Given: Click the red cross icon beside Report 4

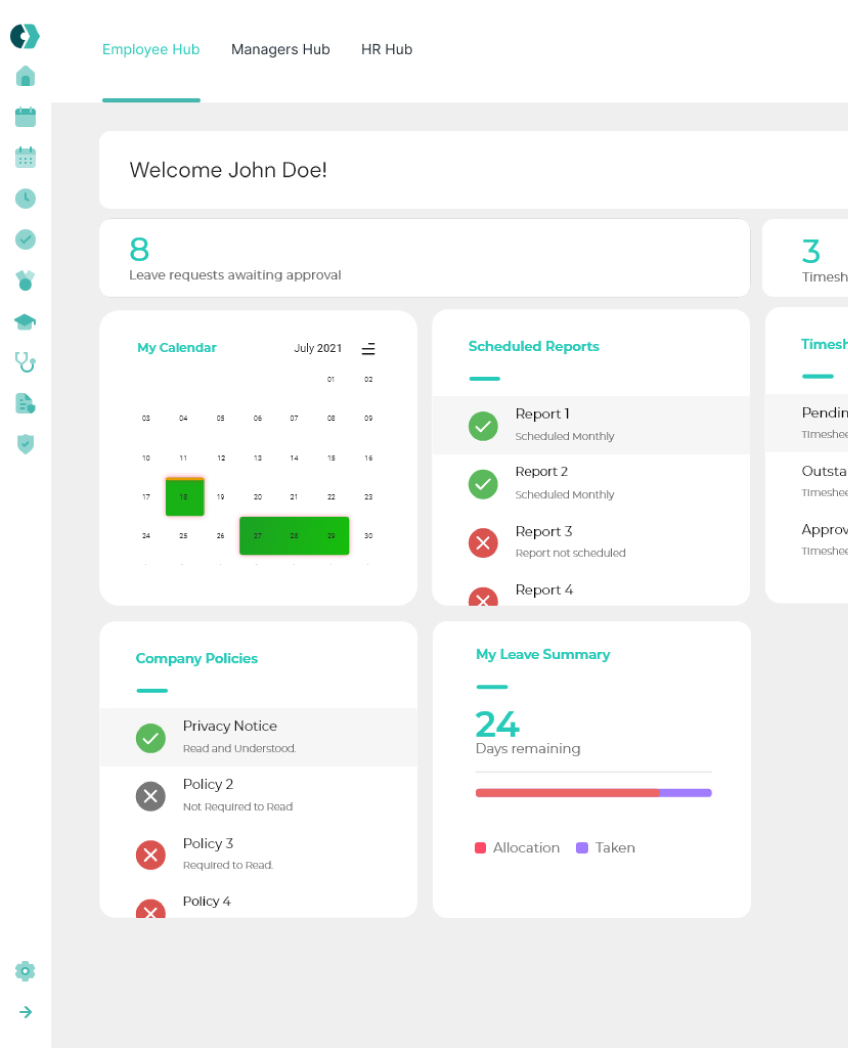Looking at the screenshot, I should coord(483,596).
